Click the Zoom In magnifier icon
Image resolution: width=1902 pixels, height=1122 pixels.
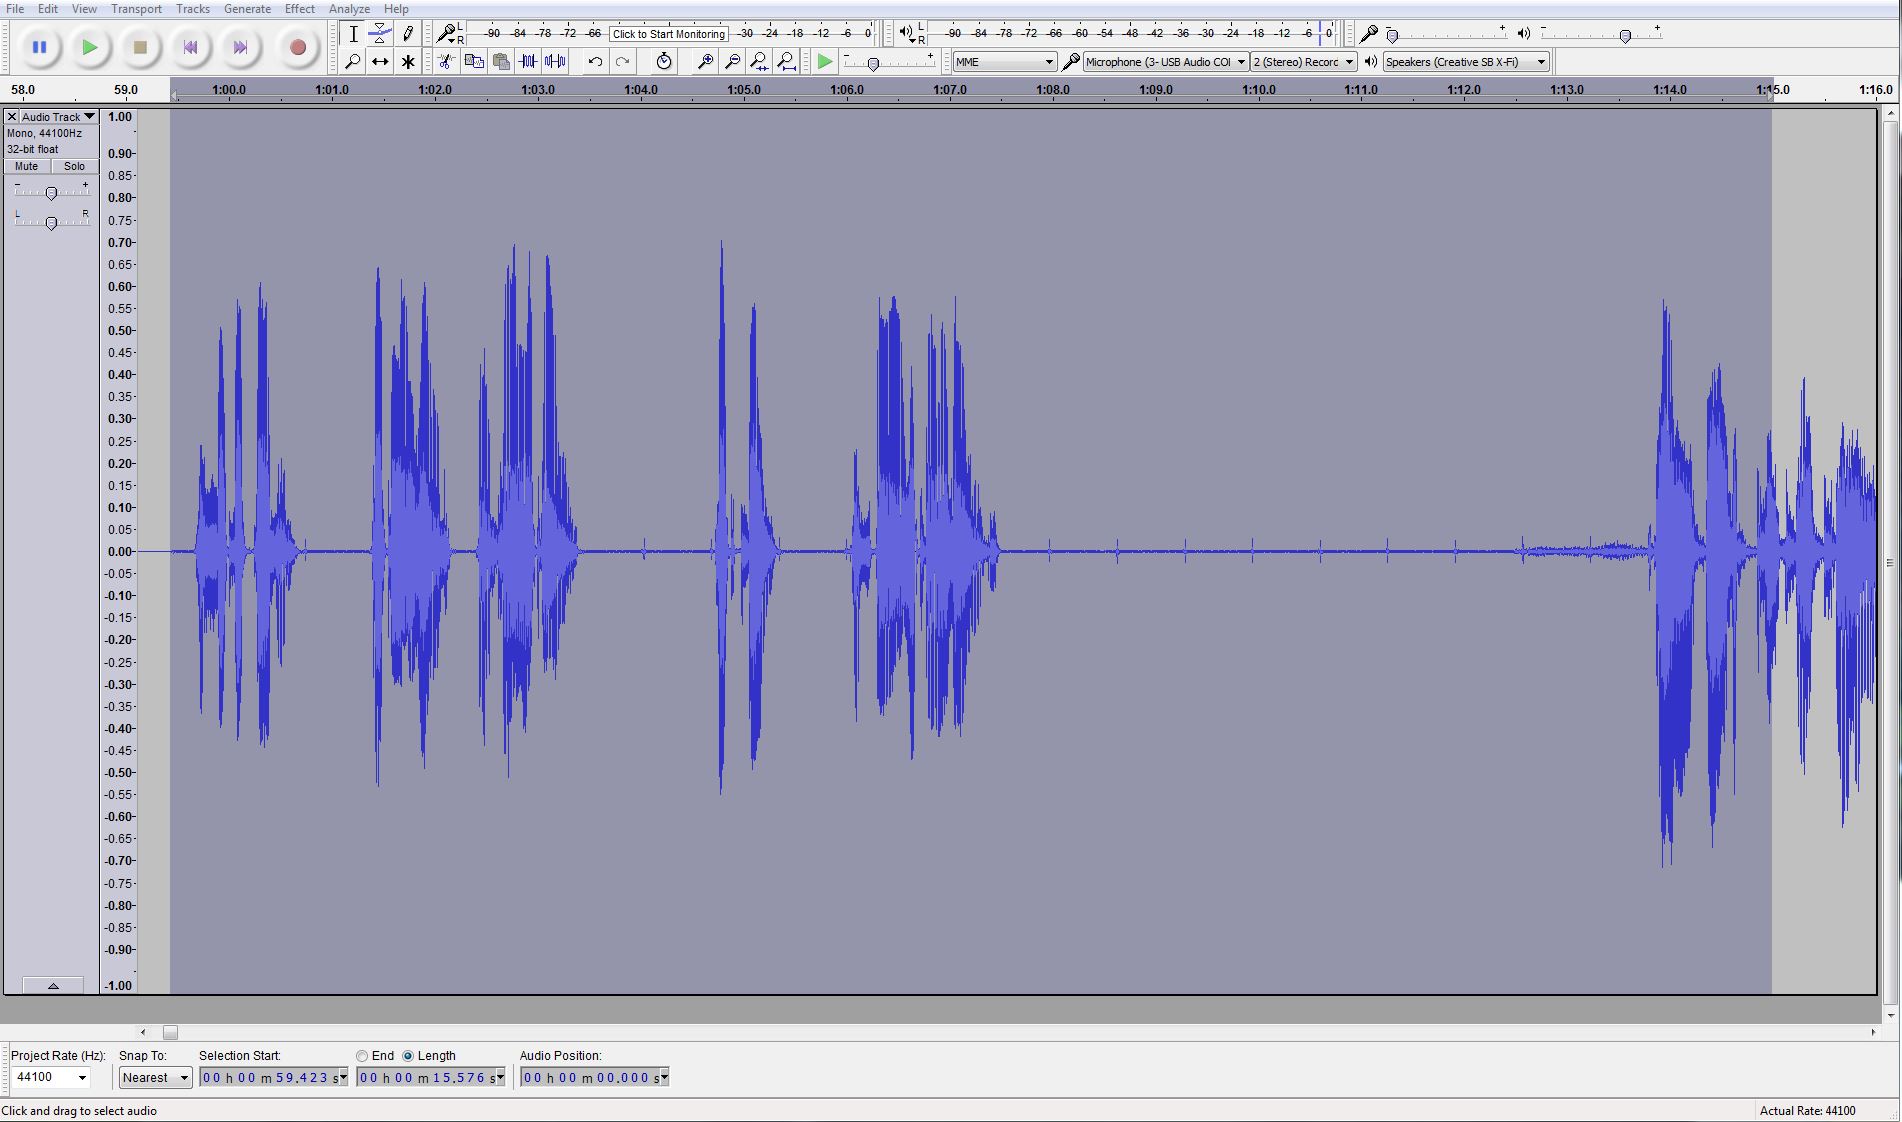pyautogui.click(x=705, y=62)
